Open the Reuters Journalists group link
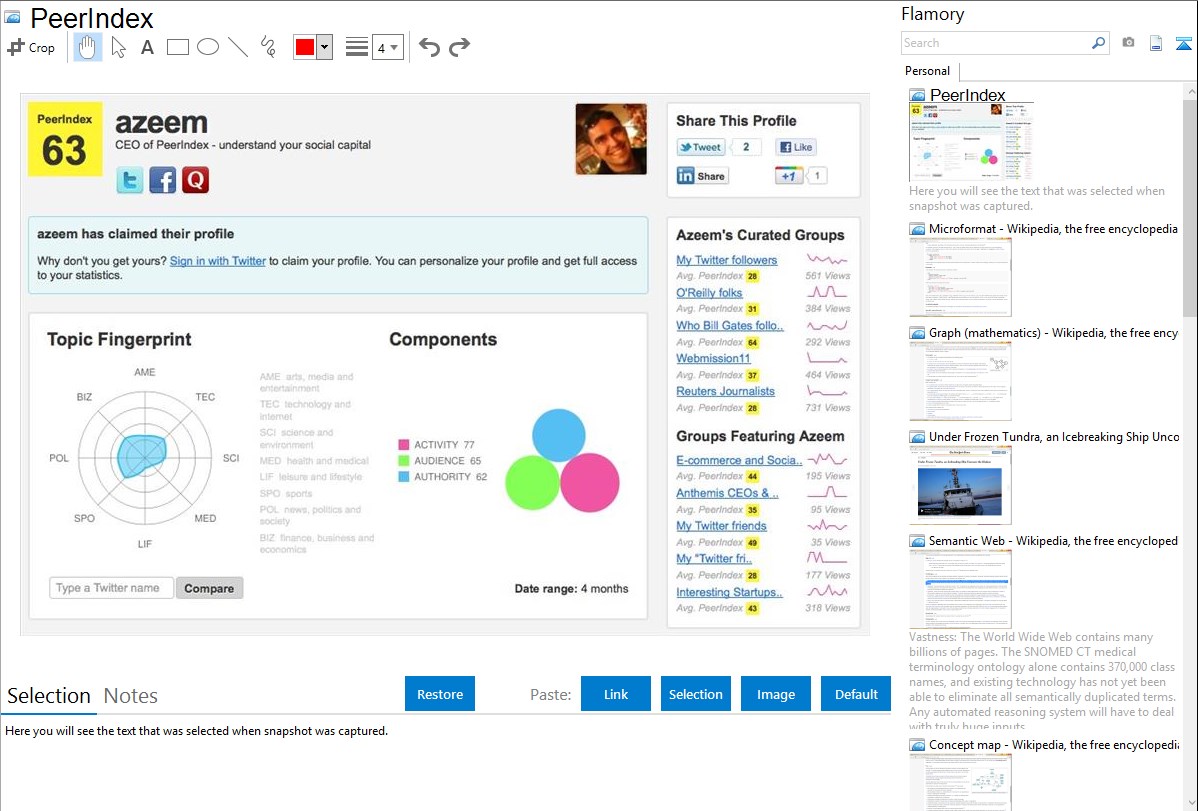 725,391
